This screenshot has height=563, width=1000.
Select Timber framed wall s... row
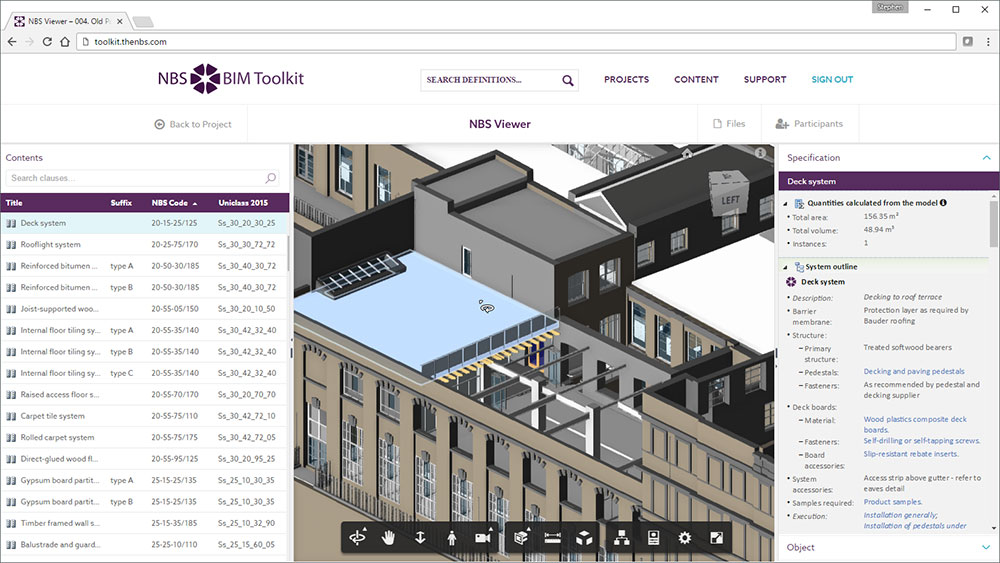[145, 523]
